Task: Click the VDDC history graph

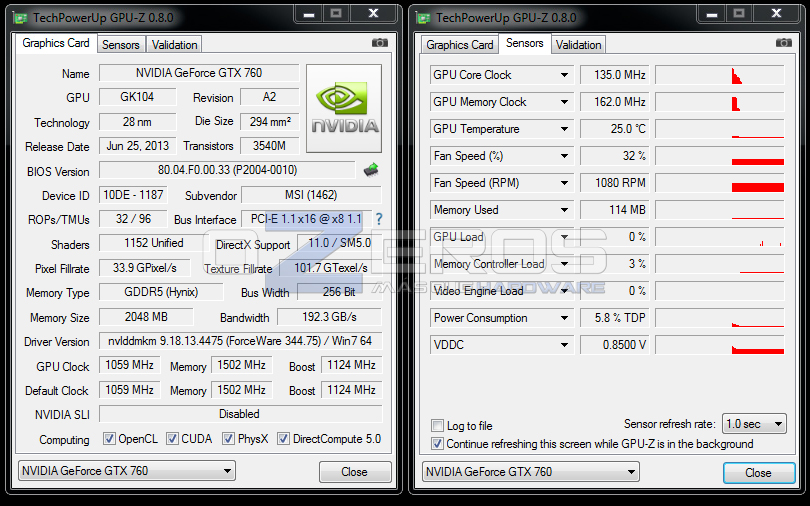Action: (720, 345)
